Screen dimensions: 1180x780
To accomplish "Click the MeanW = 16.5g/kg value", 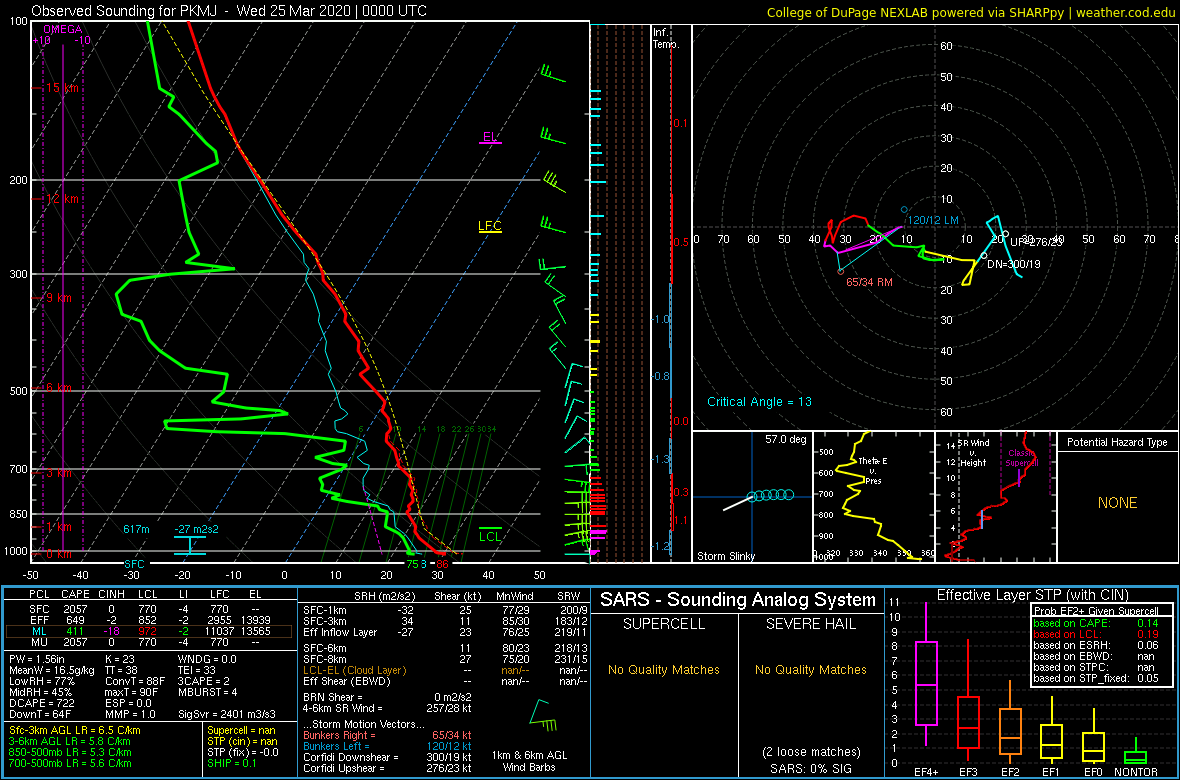I will [x=53, y=672].
